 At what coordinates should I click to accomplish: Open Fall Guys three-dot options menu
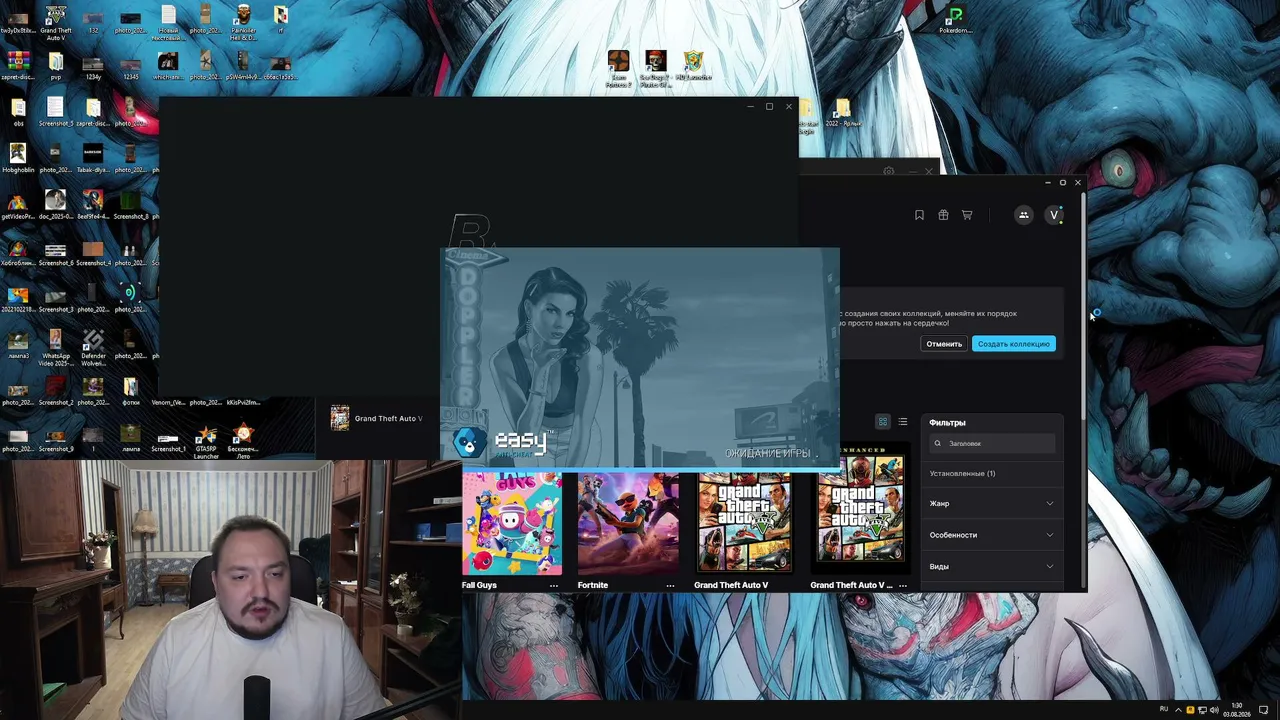pyautogui.click(x=554, y=585)
